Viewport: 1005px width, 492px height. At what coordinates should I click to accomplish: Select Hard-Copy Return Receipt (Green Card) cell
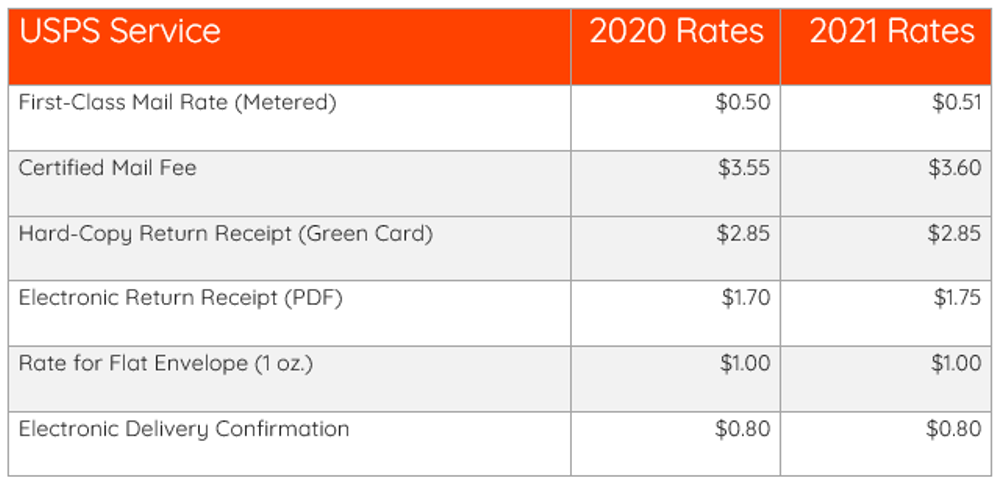coord(289,248)
